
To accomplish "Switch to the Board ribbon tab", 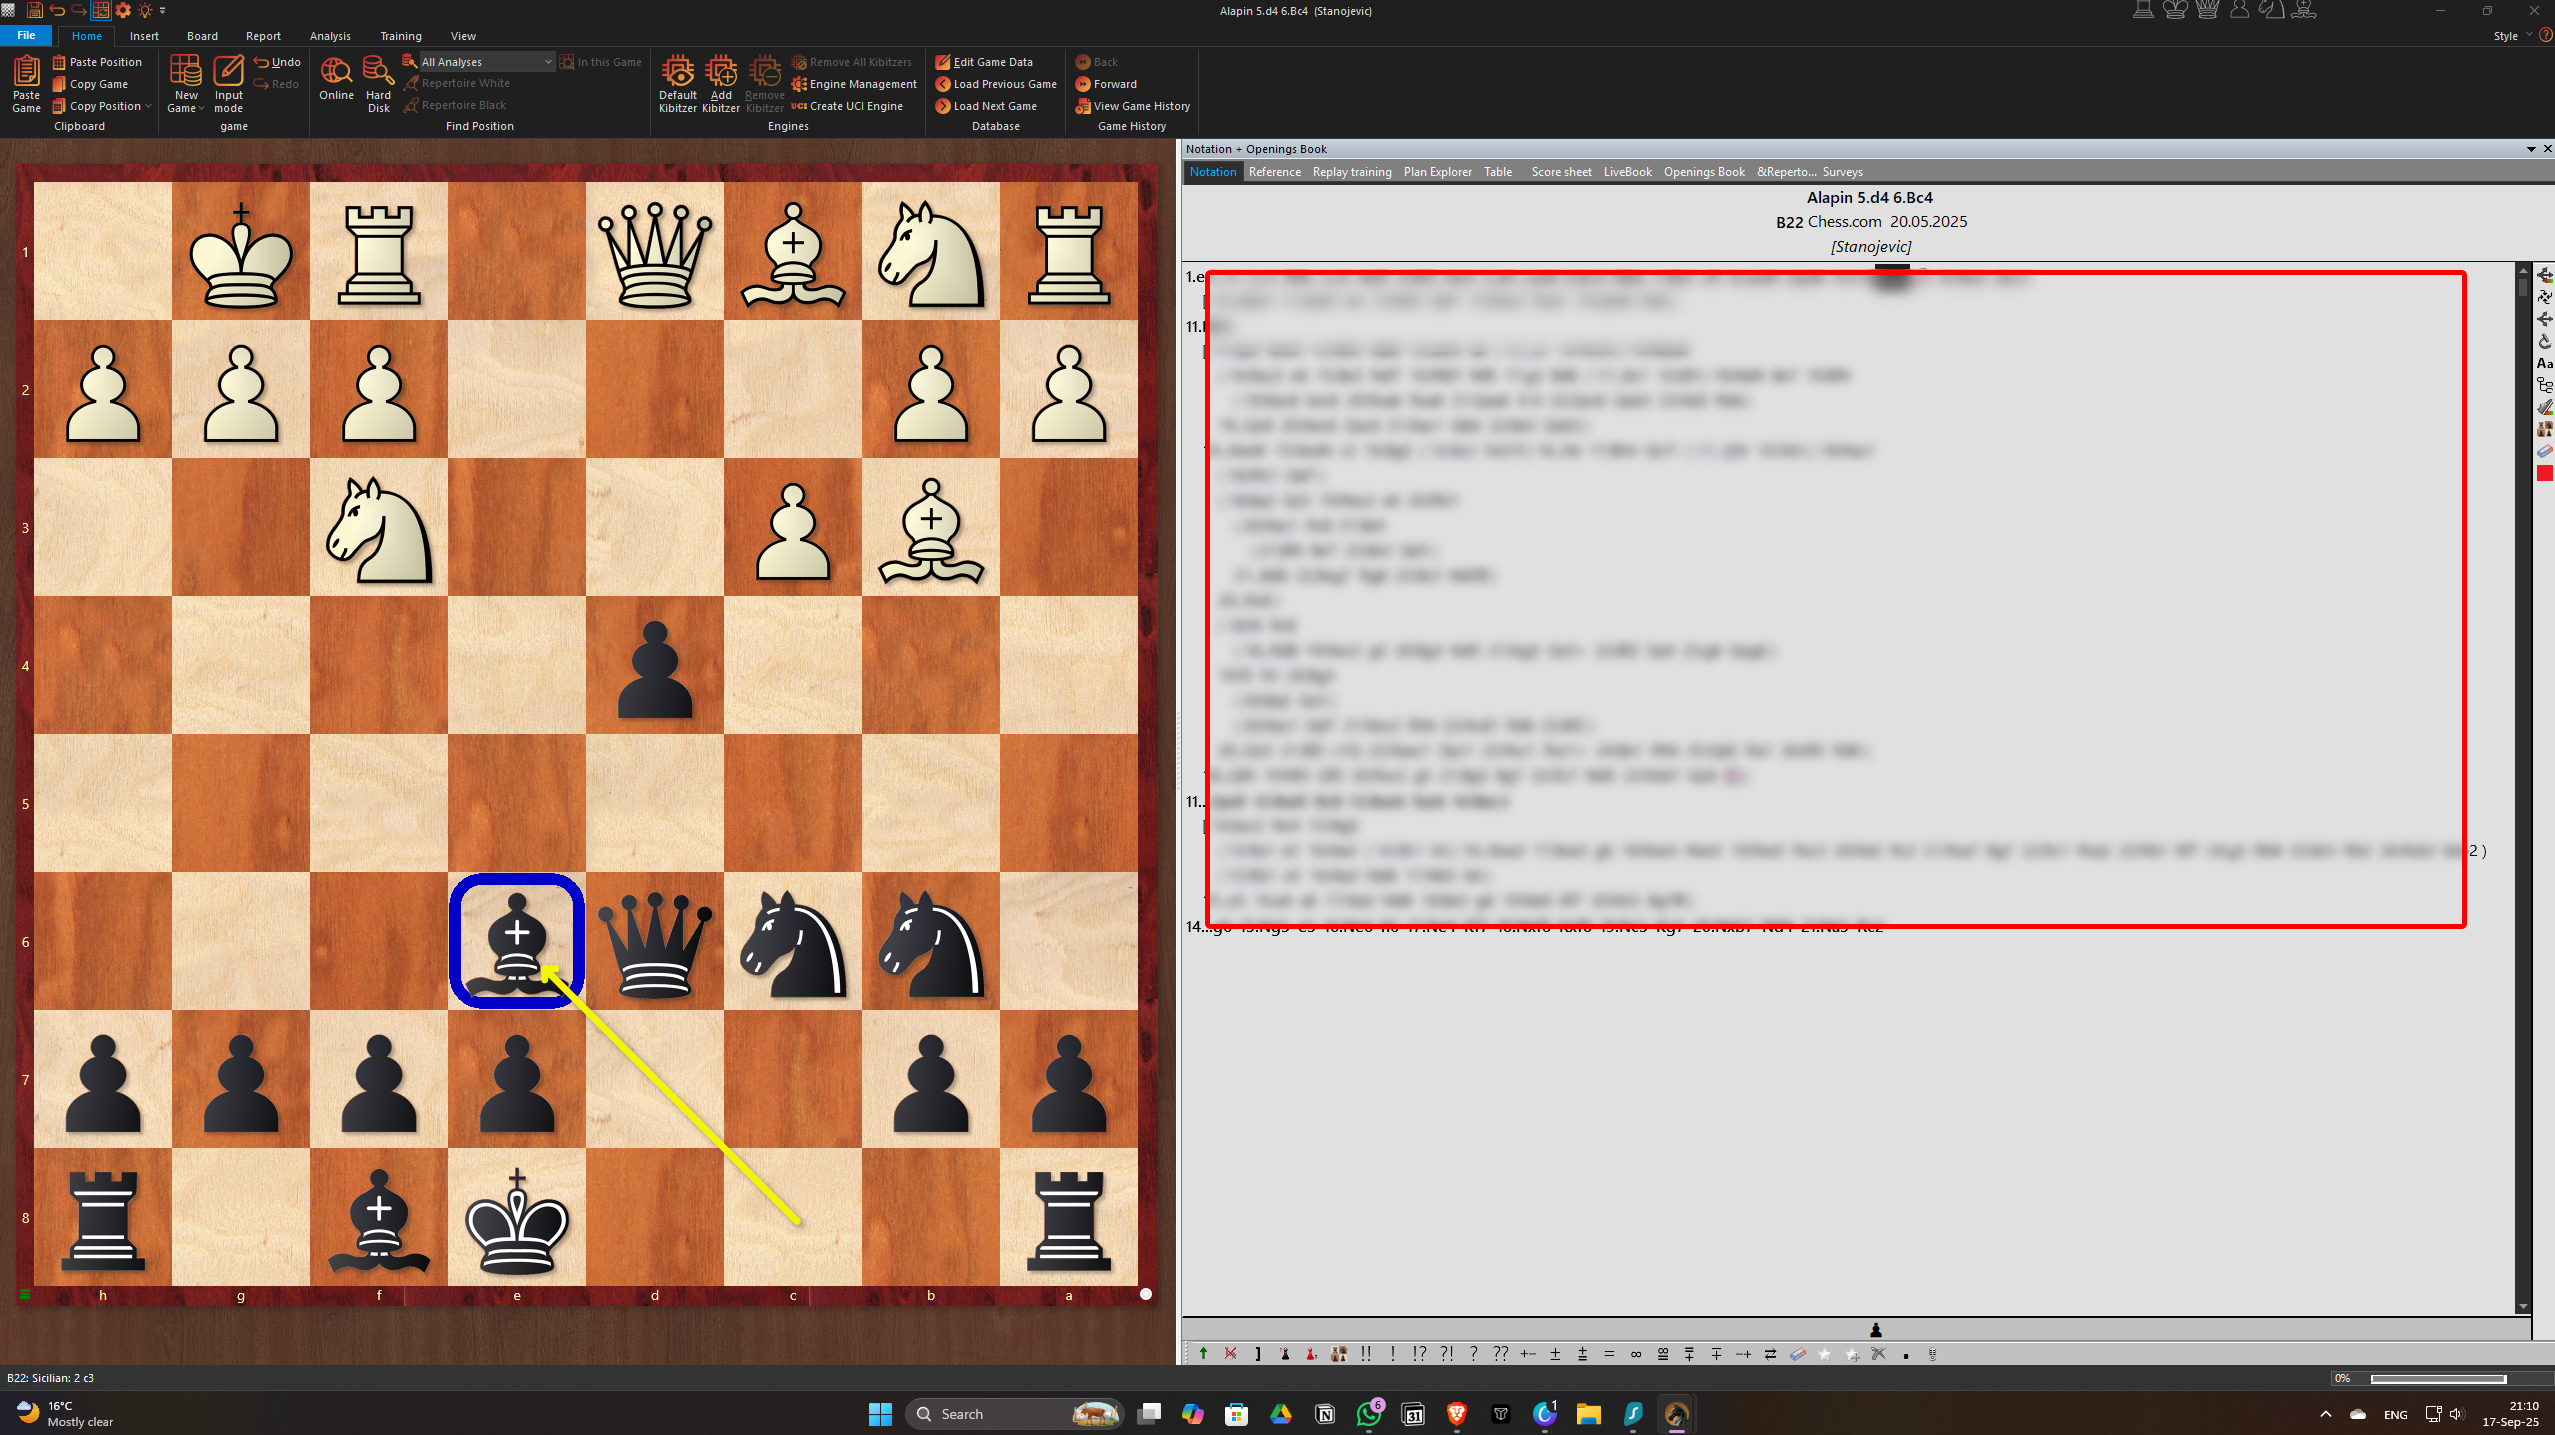I will tap(202, 36).
